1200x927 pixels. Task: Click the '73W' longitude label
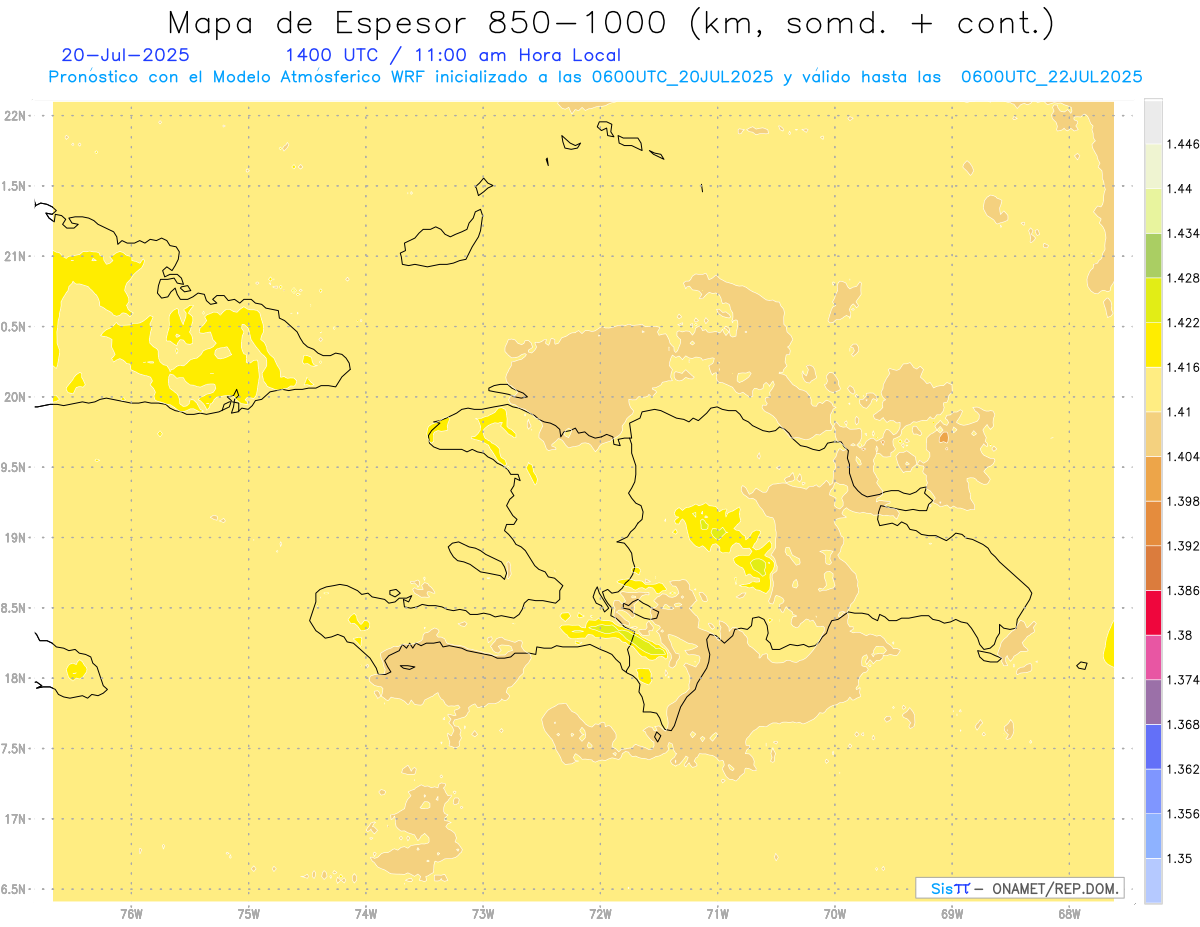[x=483, y=913]
